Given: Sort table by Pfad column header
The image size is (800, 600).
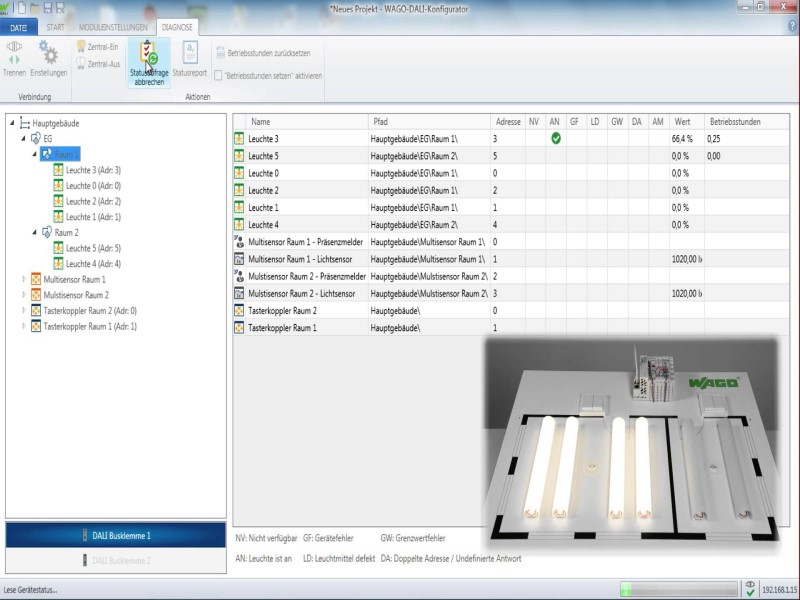Looking at the screenshot, I should [429, 121].
